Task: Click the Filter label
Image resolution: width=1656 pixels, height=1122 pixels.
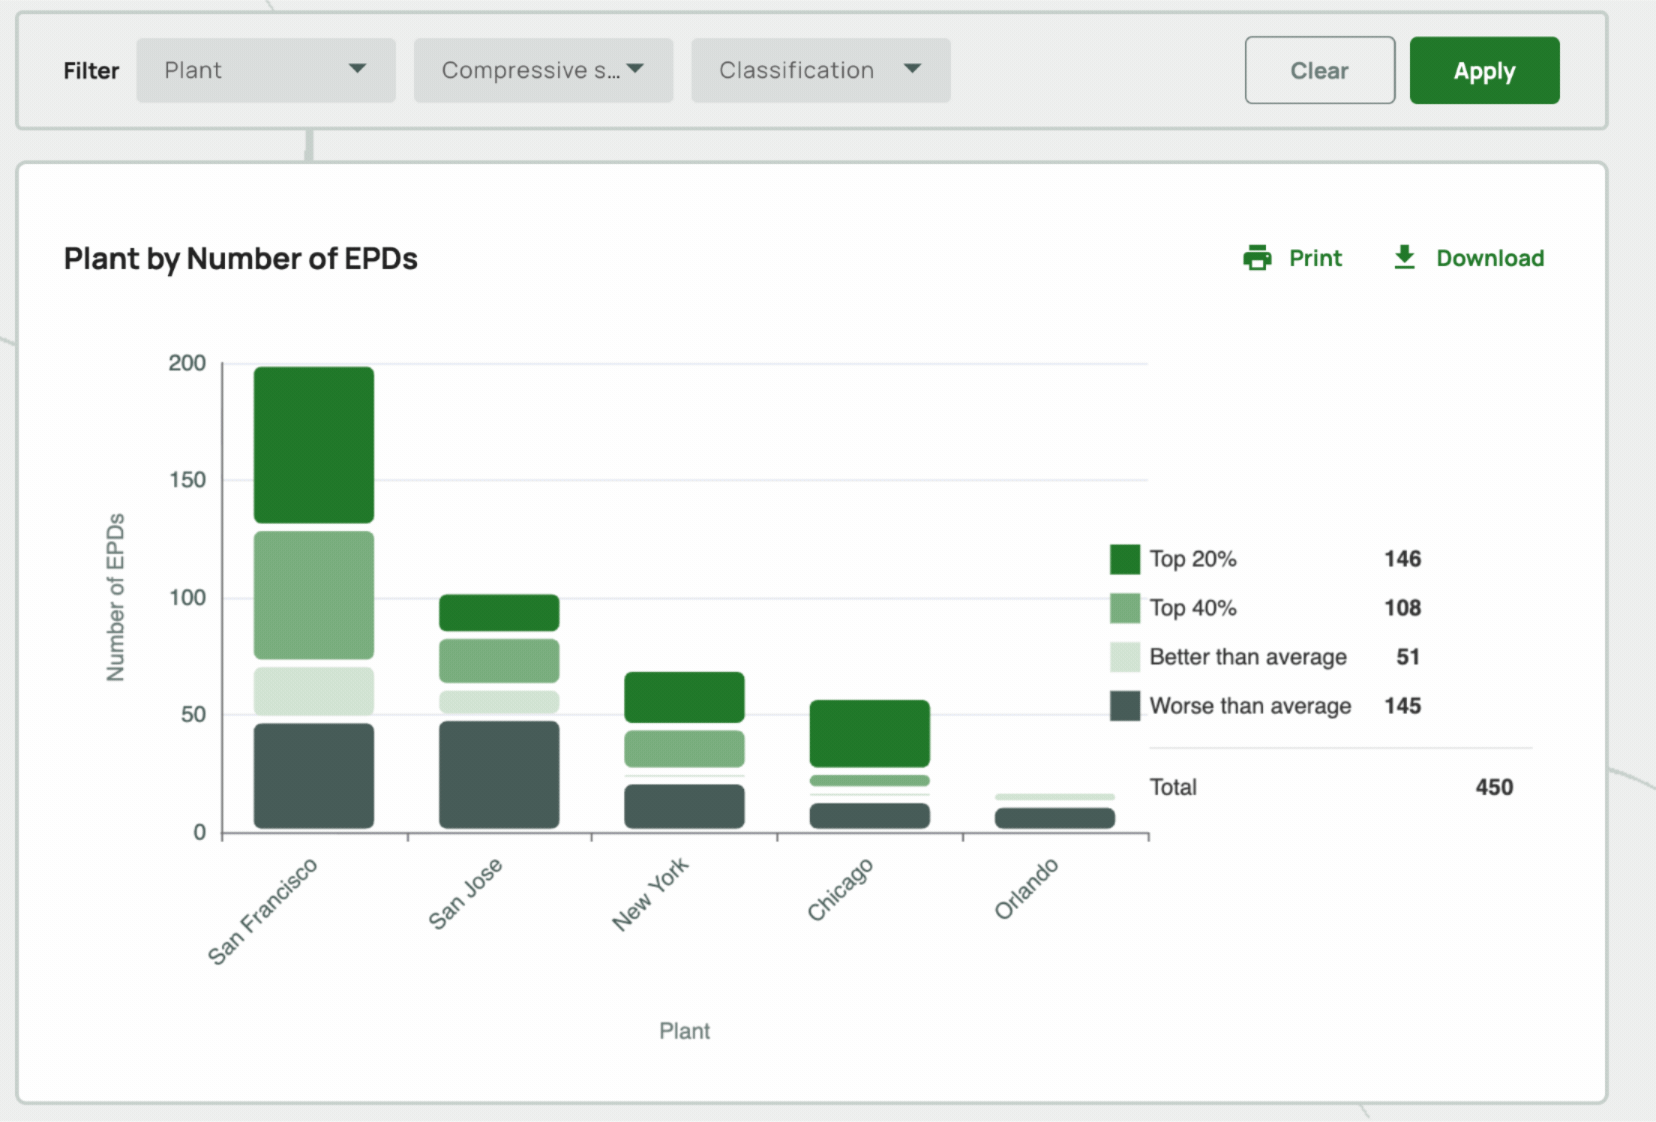Action: 91,71
